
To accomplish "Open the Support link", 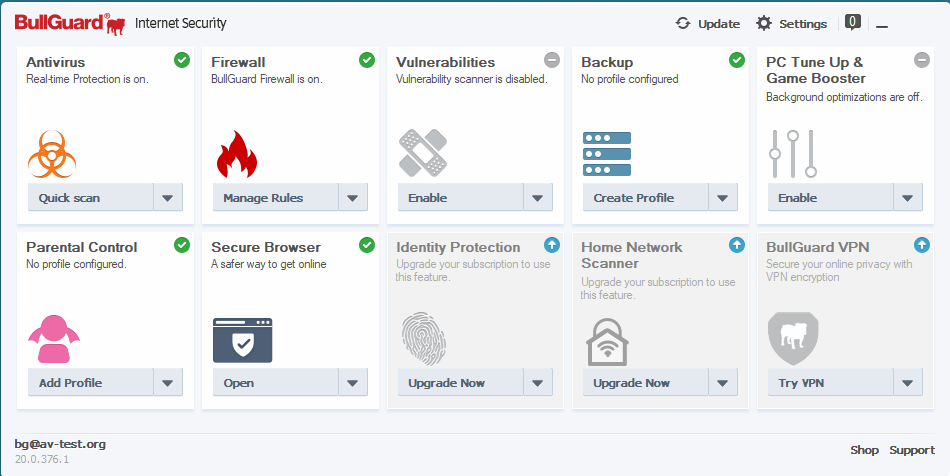I will click(912, 450).
